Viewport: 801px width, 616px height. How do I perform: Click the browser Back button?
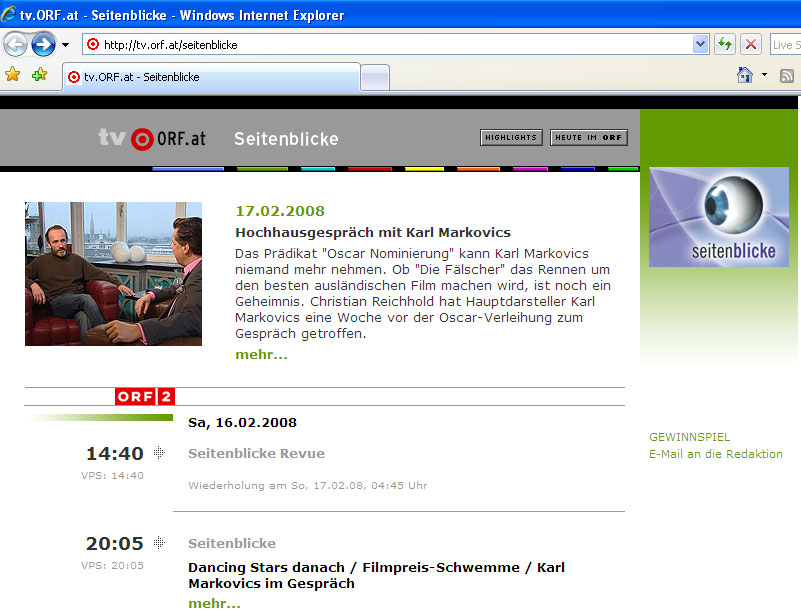tap(16, 44)
